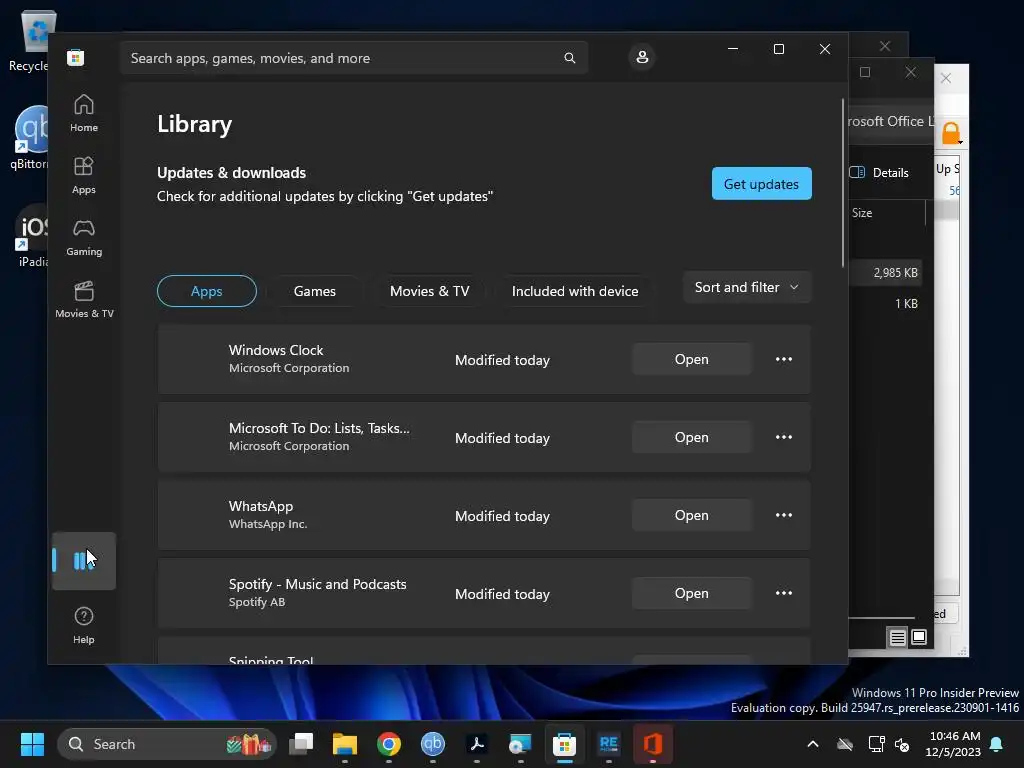This screenshot has height=768, width=1024.
Task: Show hidden system tray icons
Action: tap(813, 744)
